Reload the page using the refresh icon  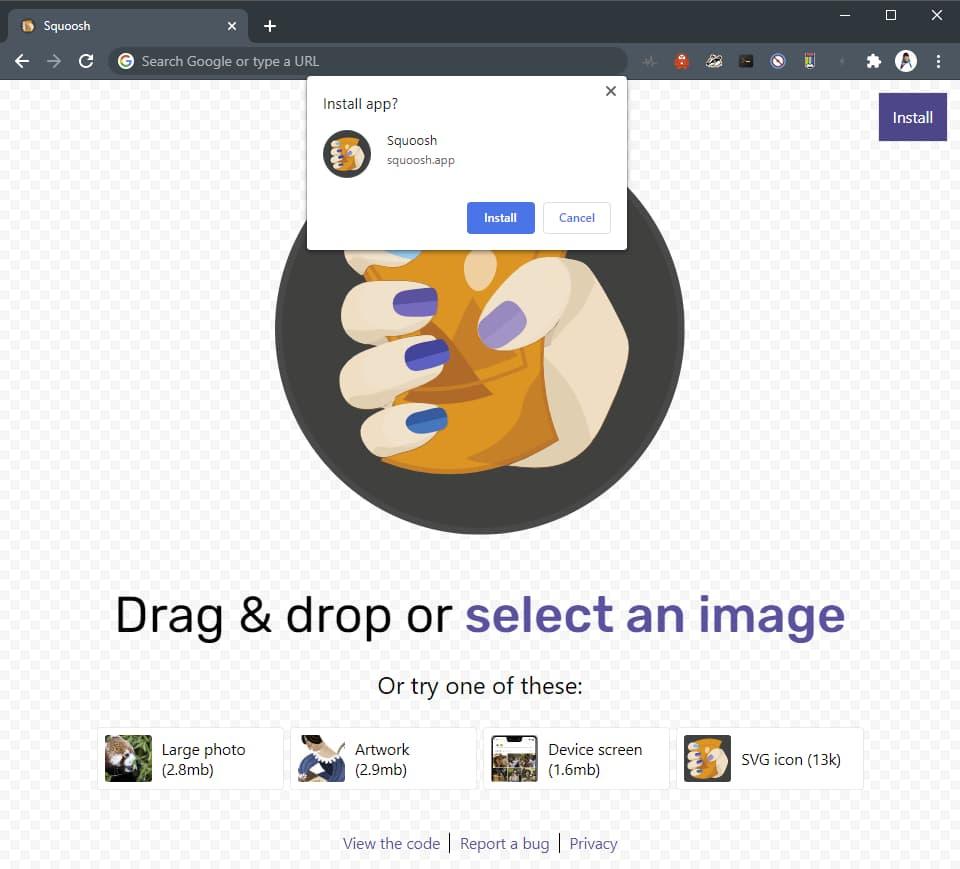(x=86, y=61)
